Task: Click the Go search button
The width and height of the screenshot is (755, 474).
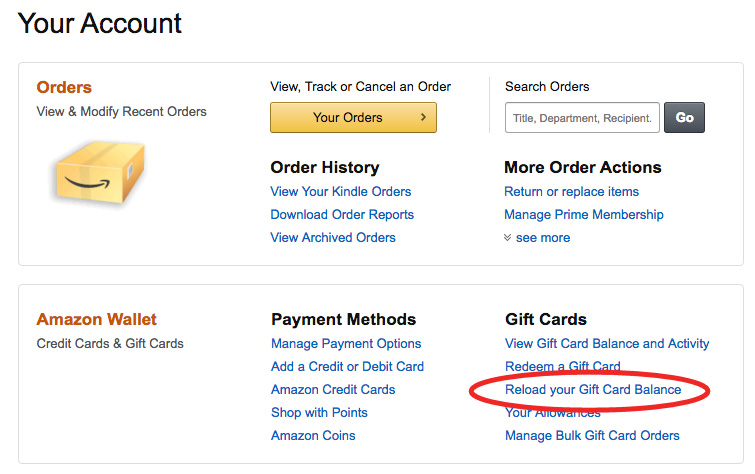Action: point(684,117)
